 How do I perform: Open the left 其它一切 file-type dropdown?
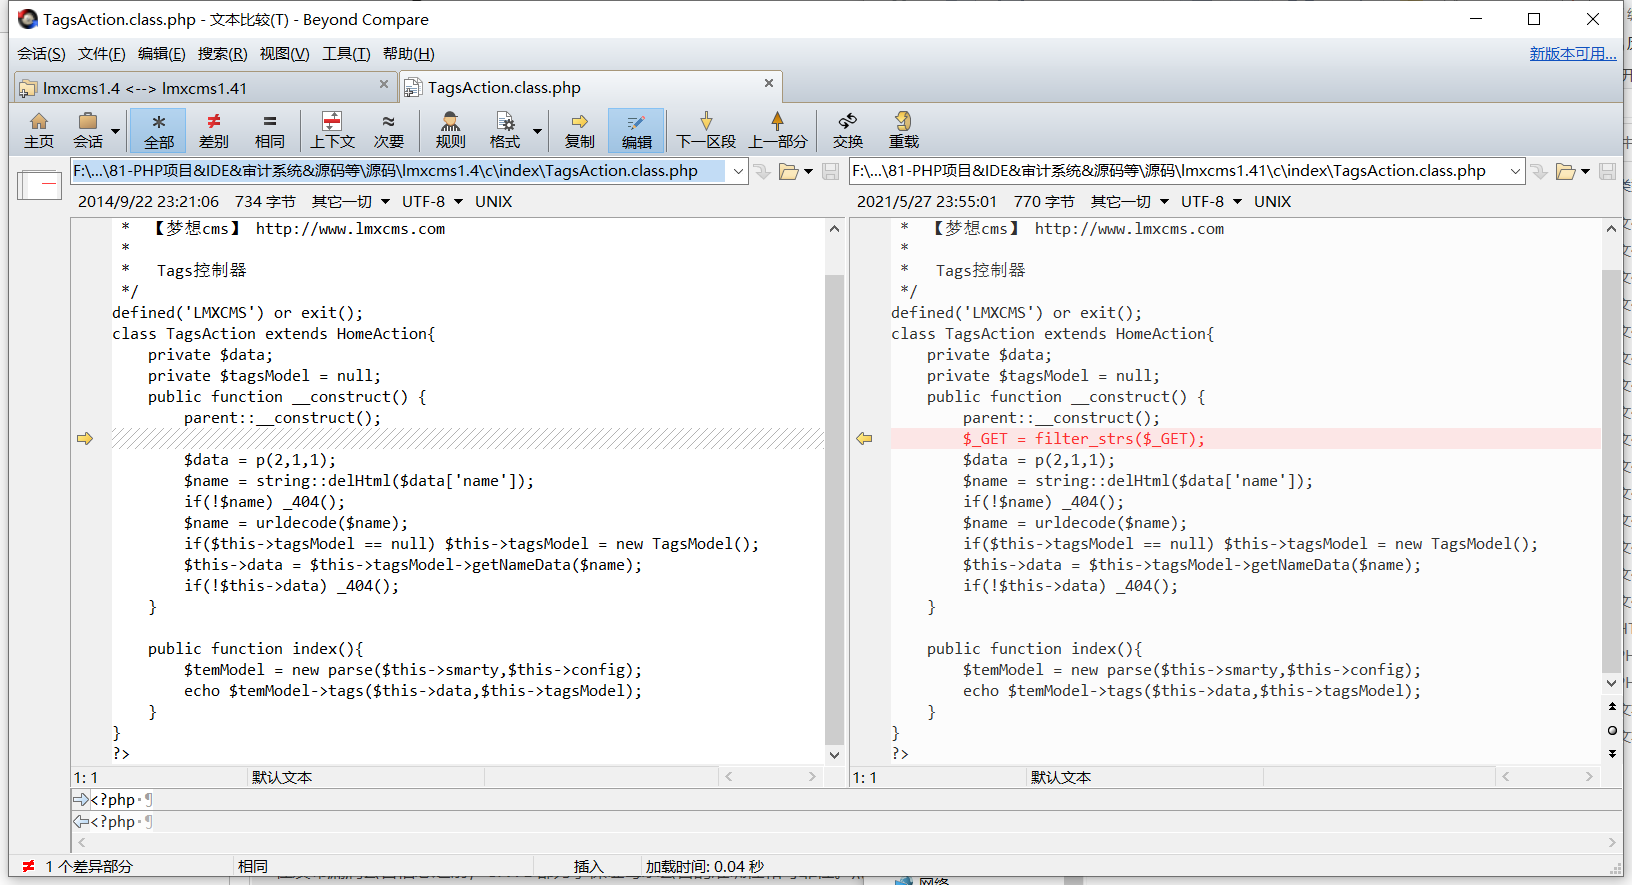click(x=350, y=202)
